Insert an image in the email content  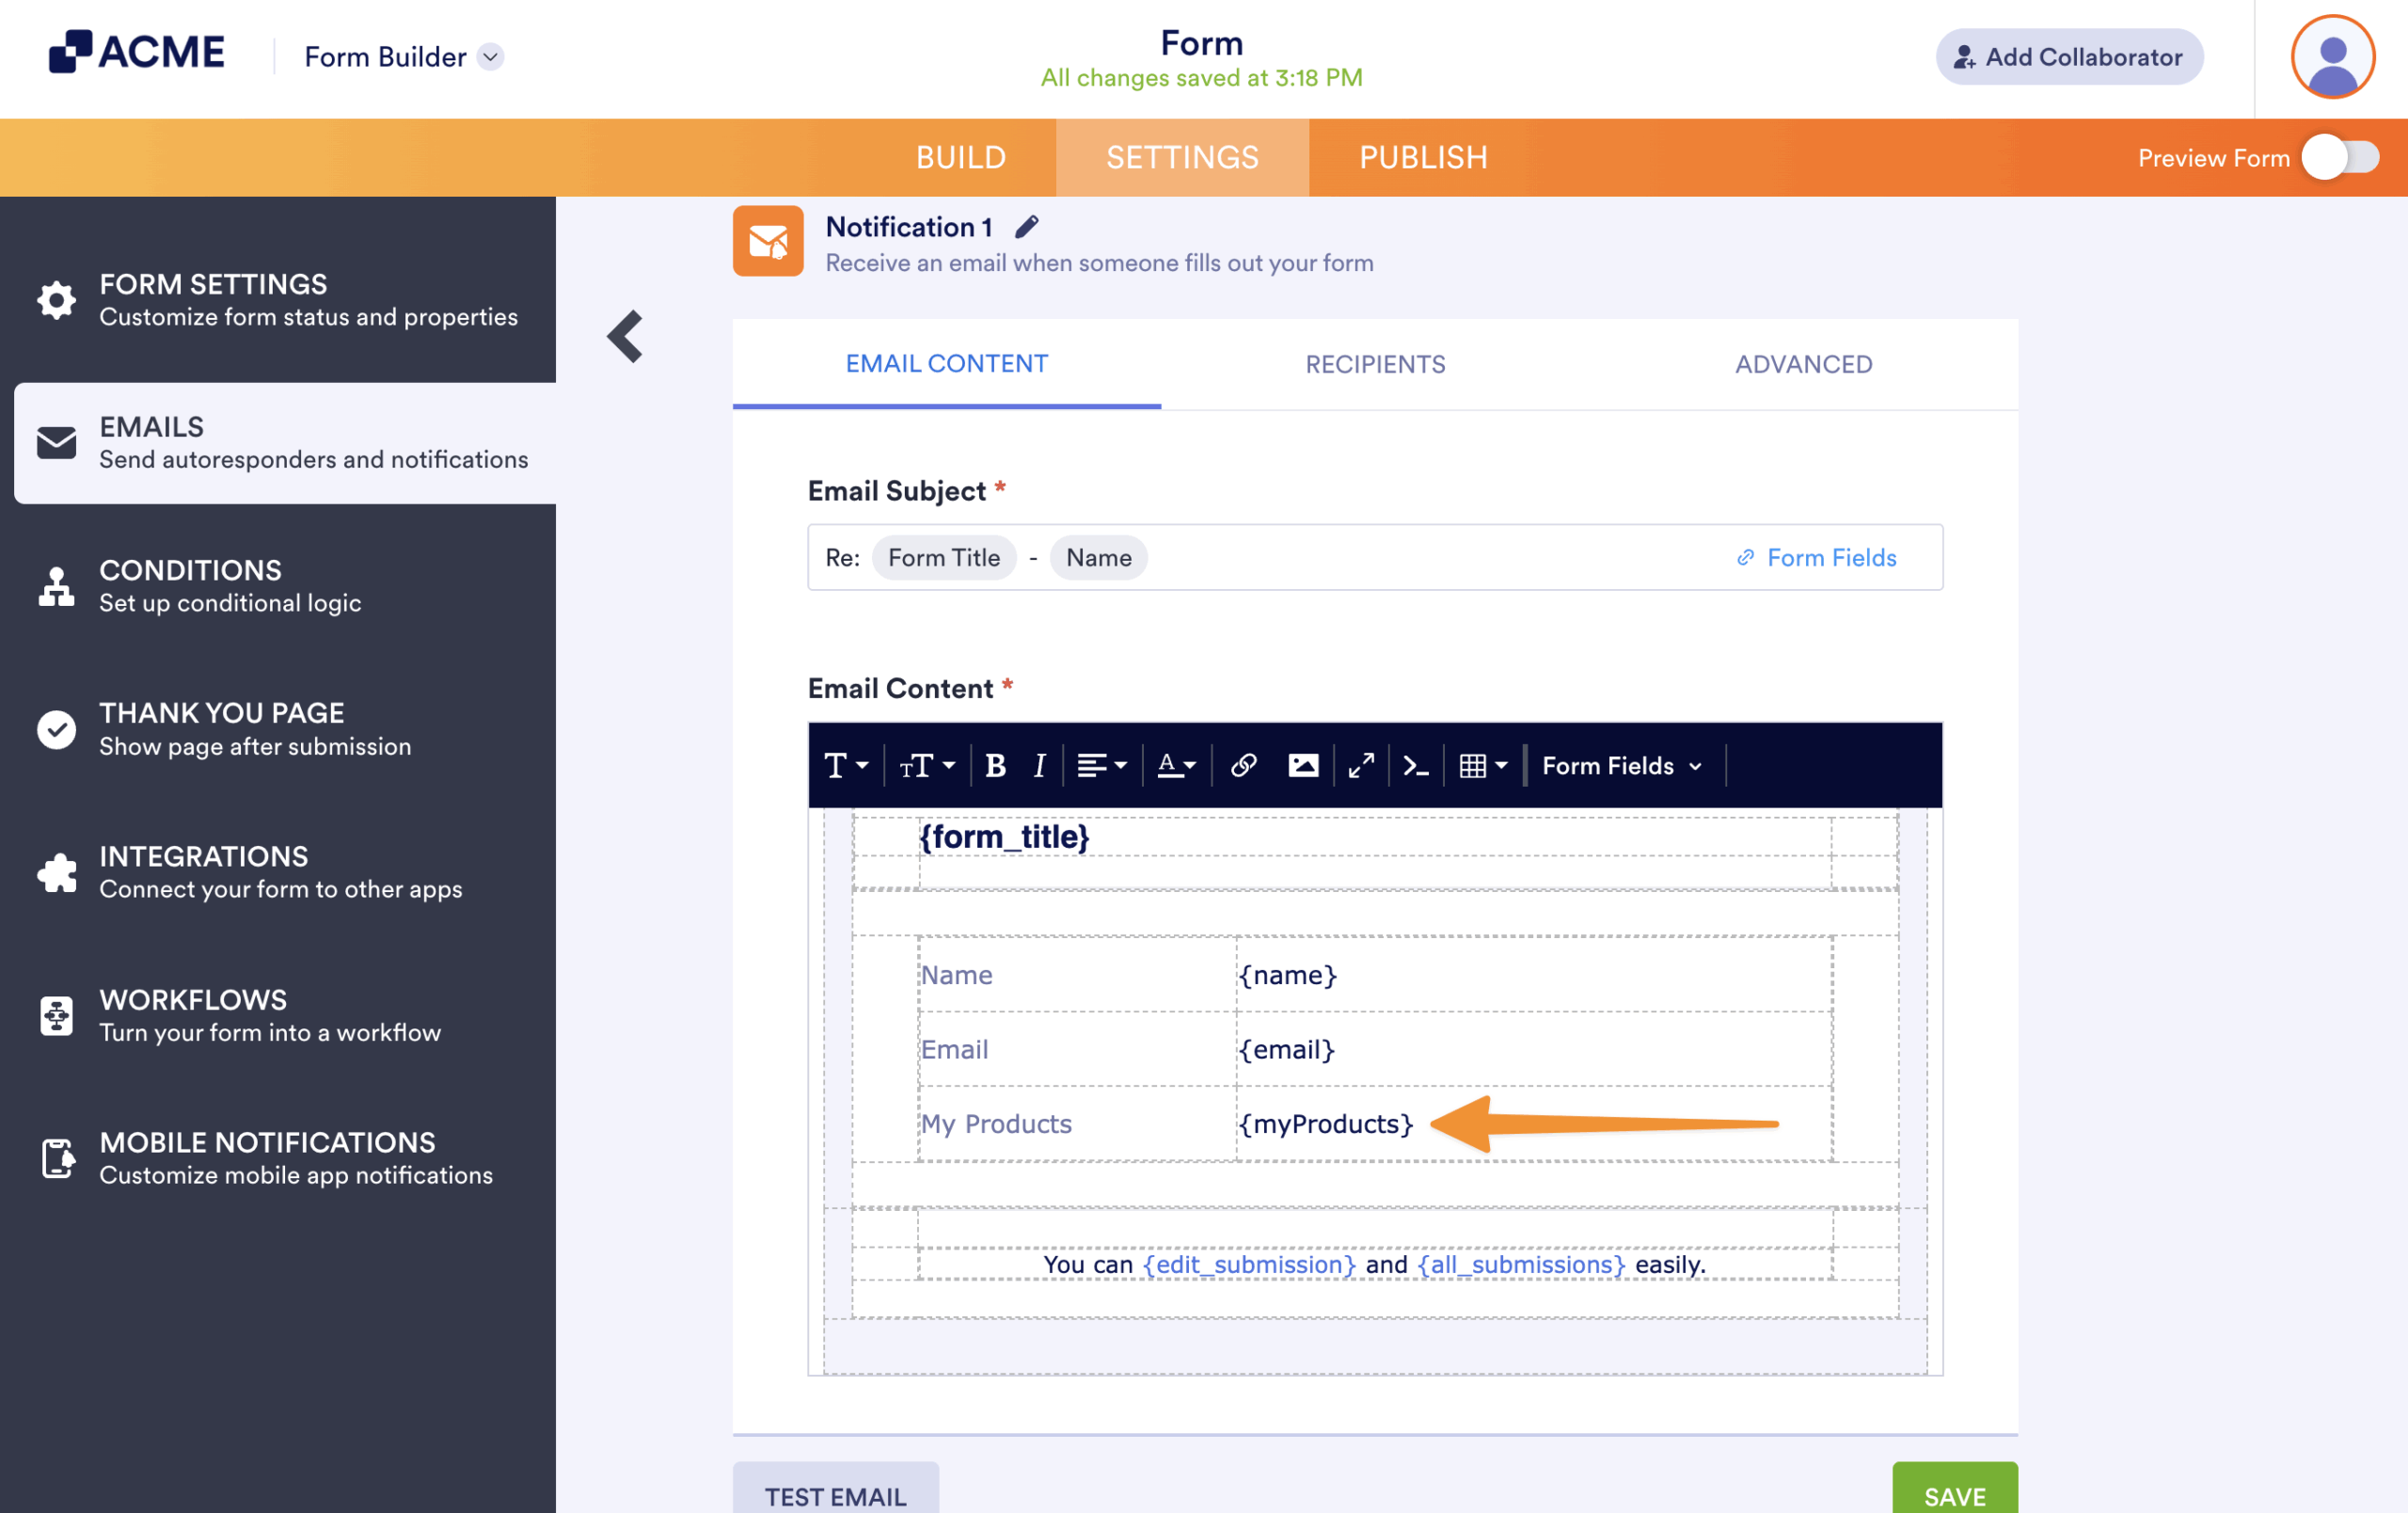click(x=1303, y=765)
